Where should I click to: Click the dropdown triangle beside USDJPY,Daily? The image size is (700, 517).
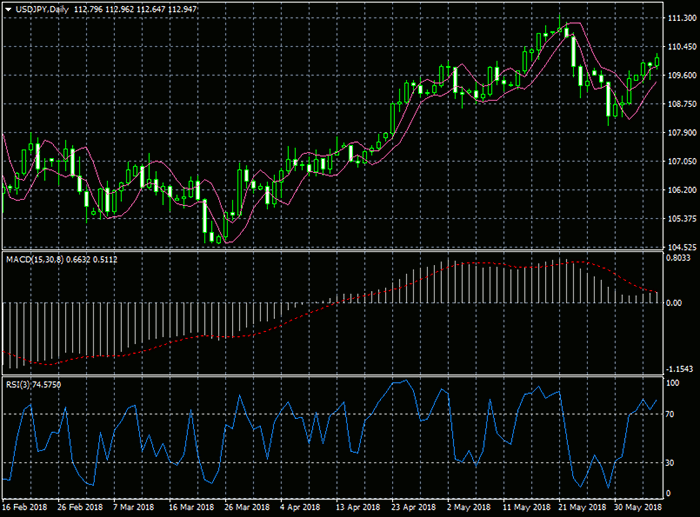pos(9,10)
